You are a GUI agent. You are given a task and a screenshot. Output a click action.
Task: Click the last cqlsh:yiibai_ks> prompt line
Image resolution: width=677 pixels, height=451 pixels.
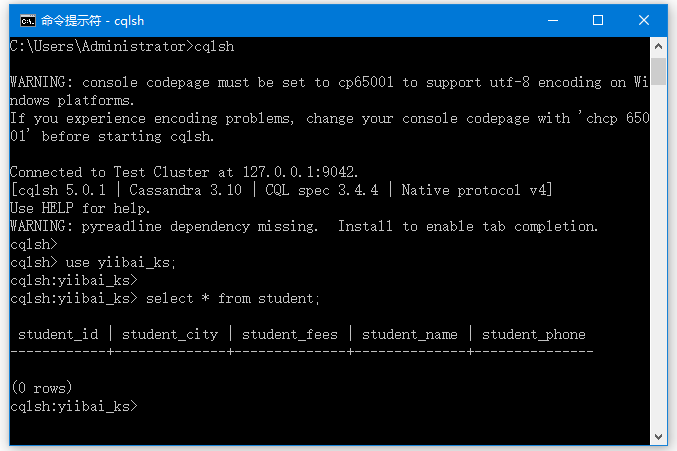pyautogui.click(x=73, y=406)
